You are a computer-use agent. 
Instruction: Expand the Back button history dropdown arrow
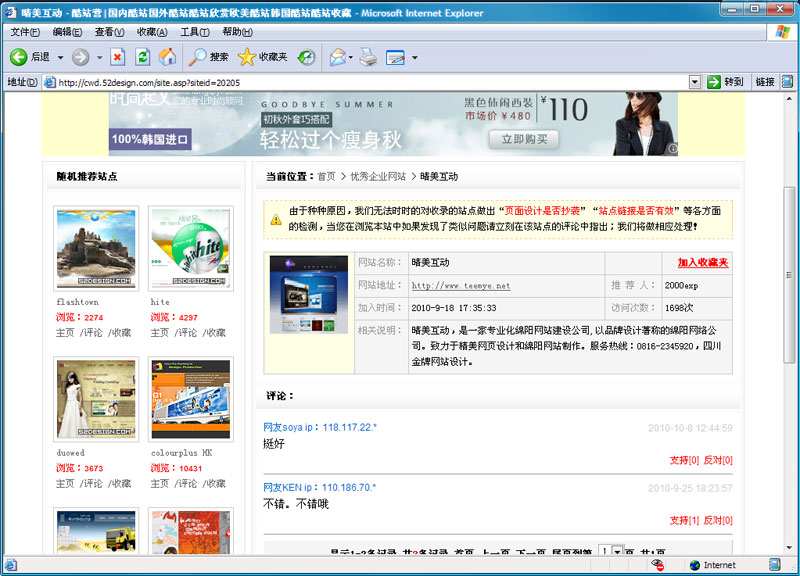tap(60, 58)
